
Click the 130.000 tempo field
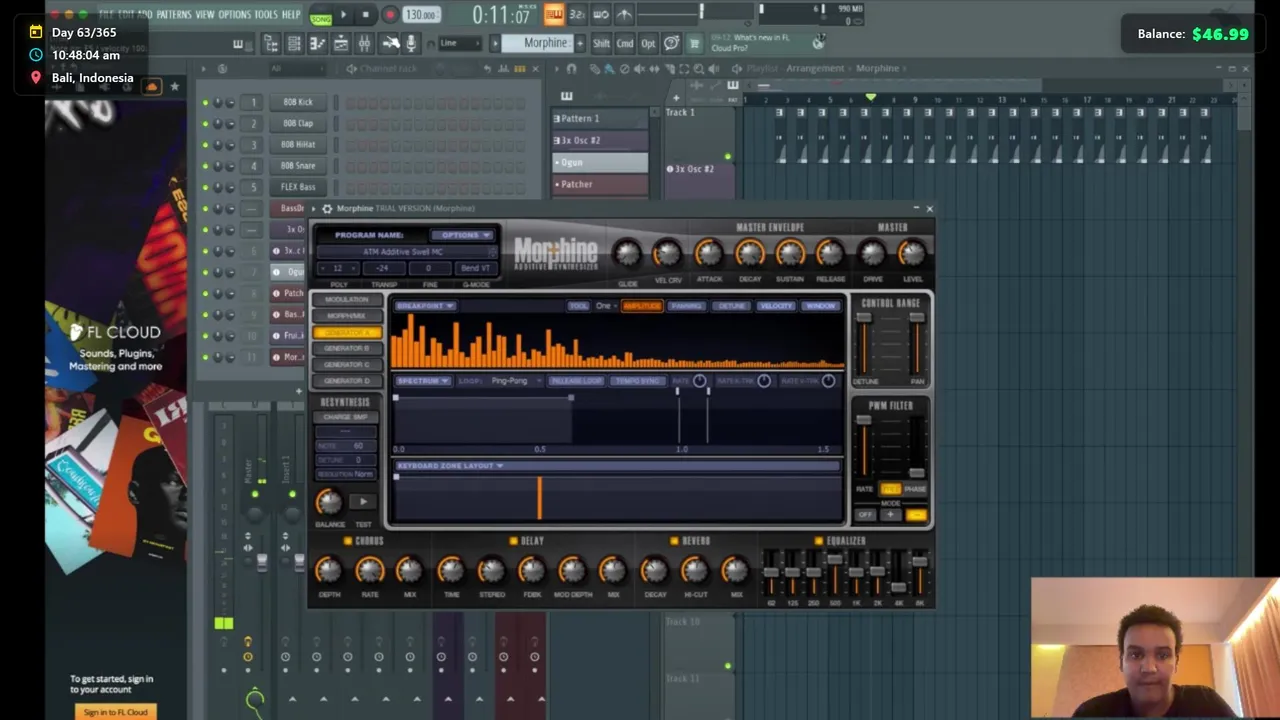[421, 15]
